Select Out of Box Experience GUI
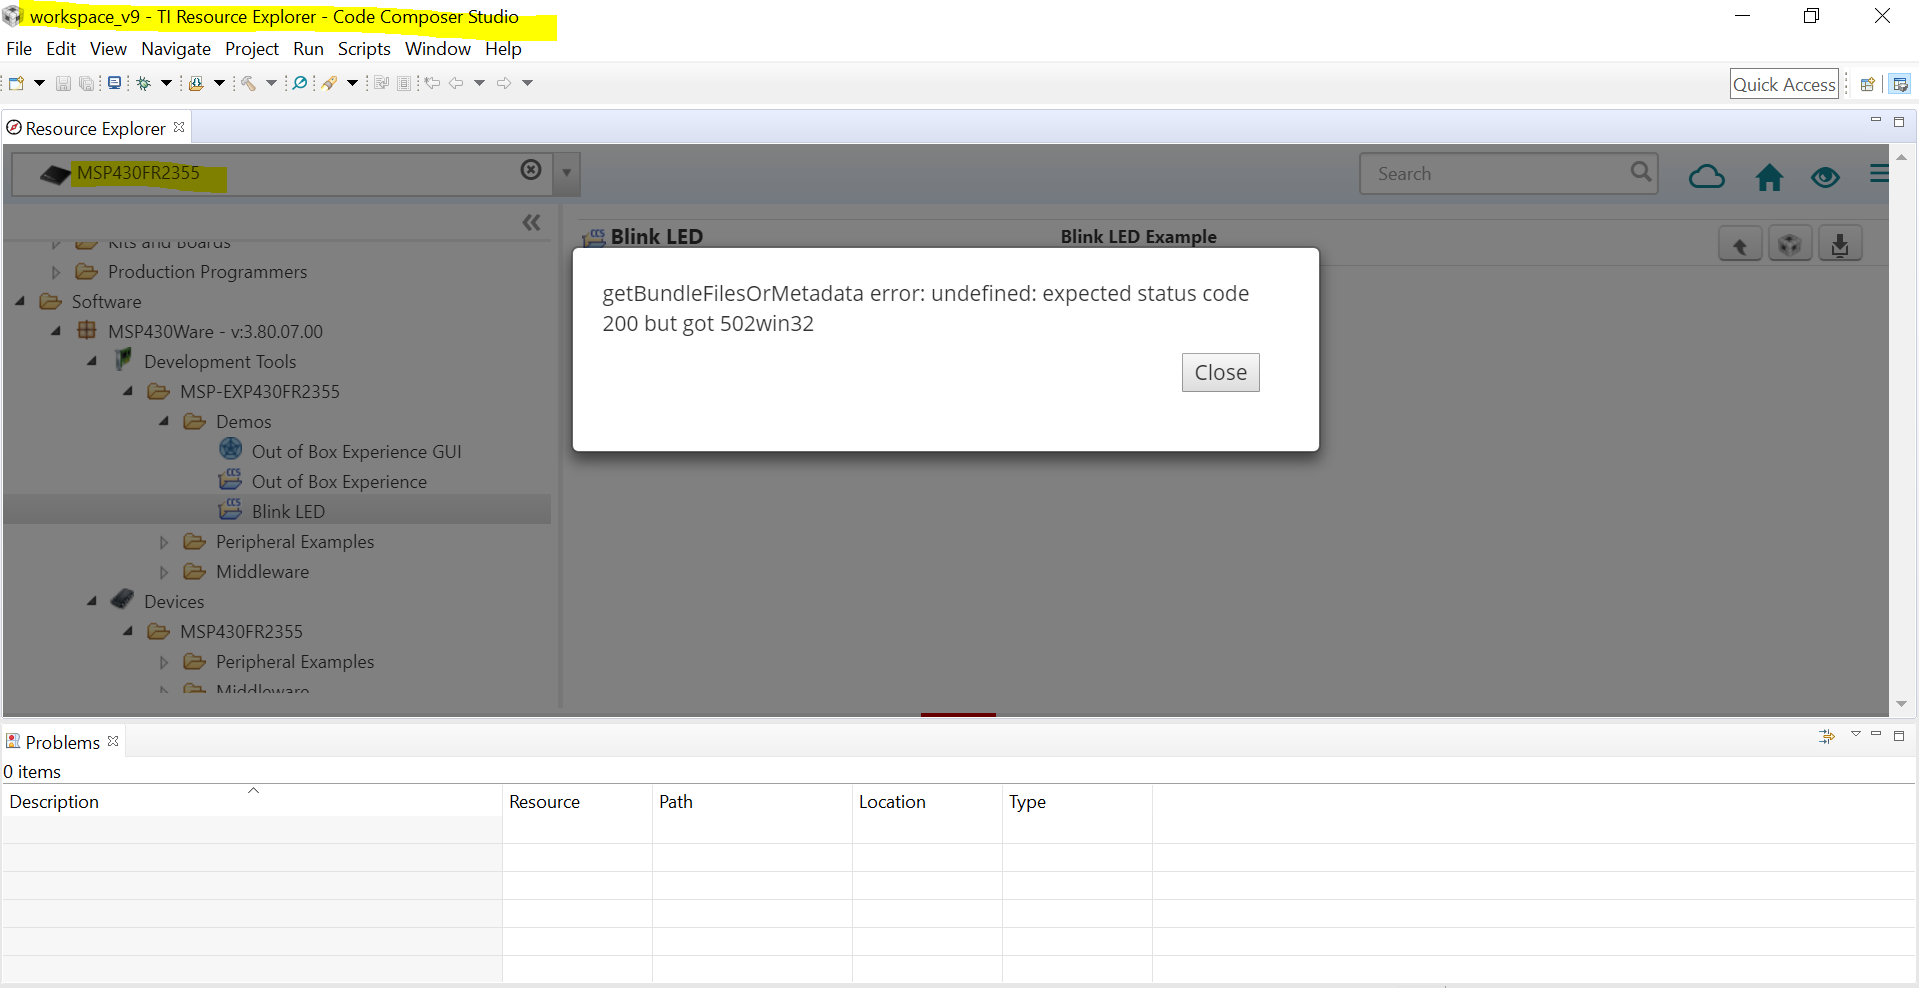 (356, 451)
